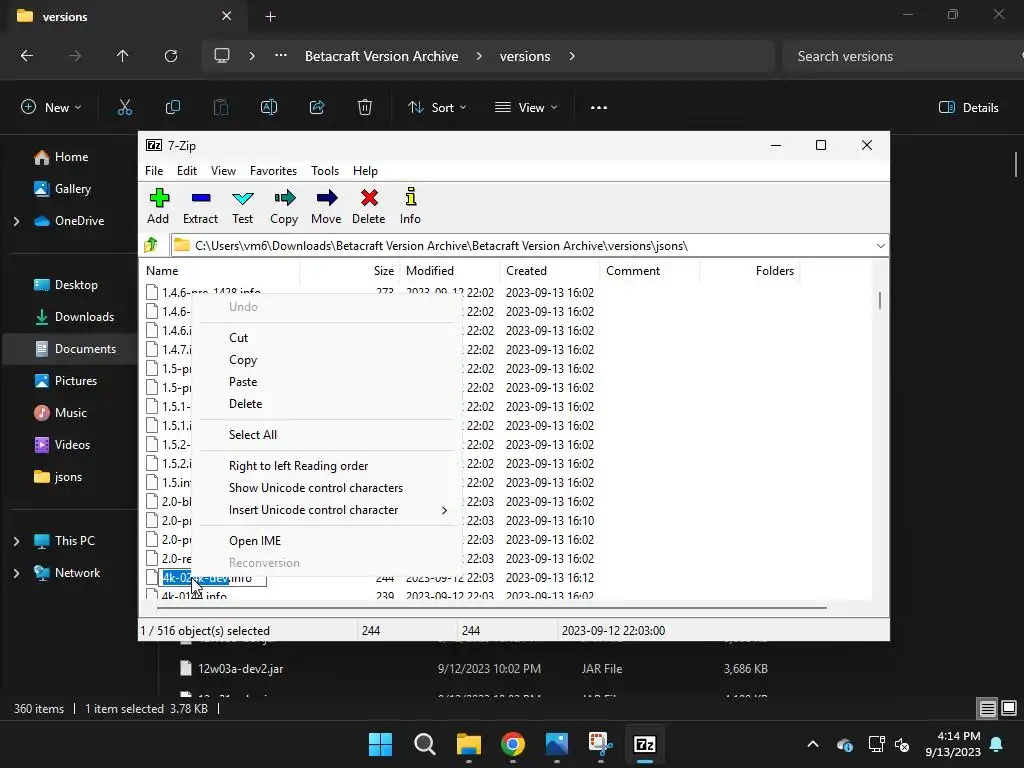This screenshot has width=1024, height=768.
Task: Click the Explorer Share icon
Action: (317, 107)
